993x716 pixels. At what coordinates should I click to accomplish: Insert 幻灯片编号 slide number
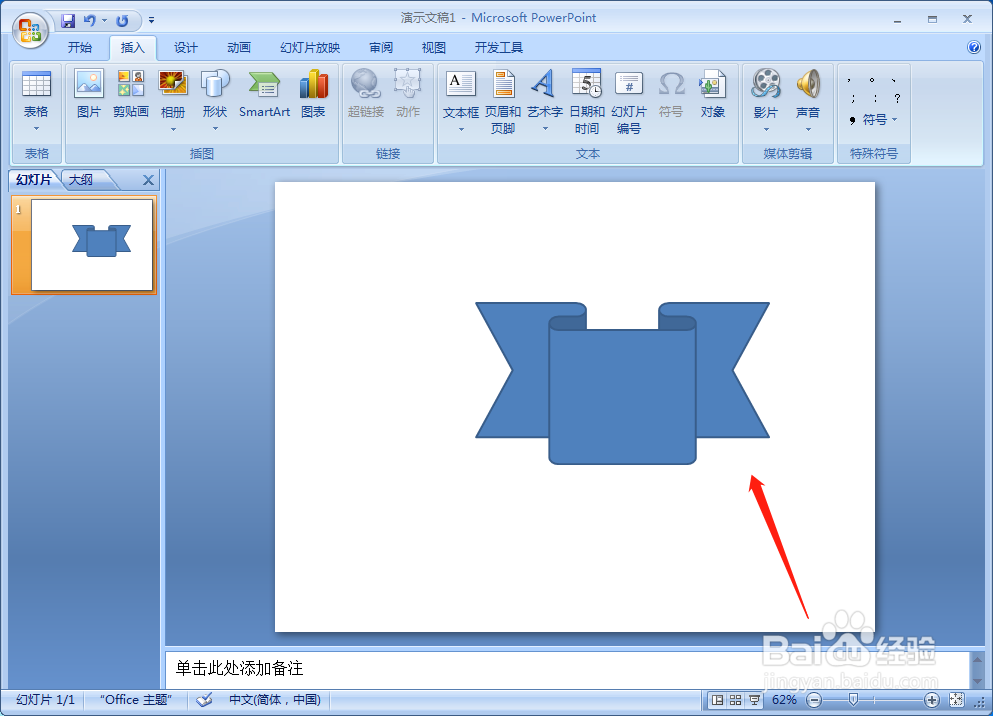629,101
